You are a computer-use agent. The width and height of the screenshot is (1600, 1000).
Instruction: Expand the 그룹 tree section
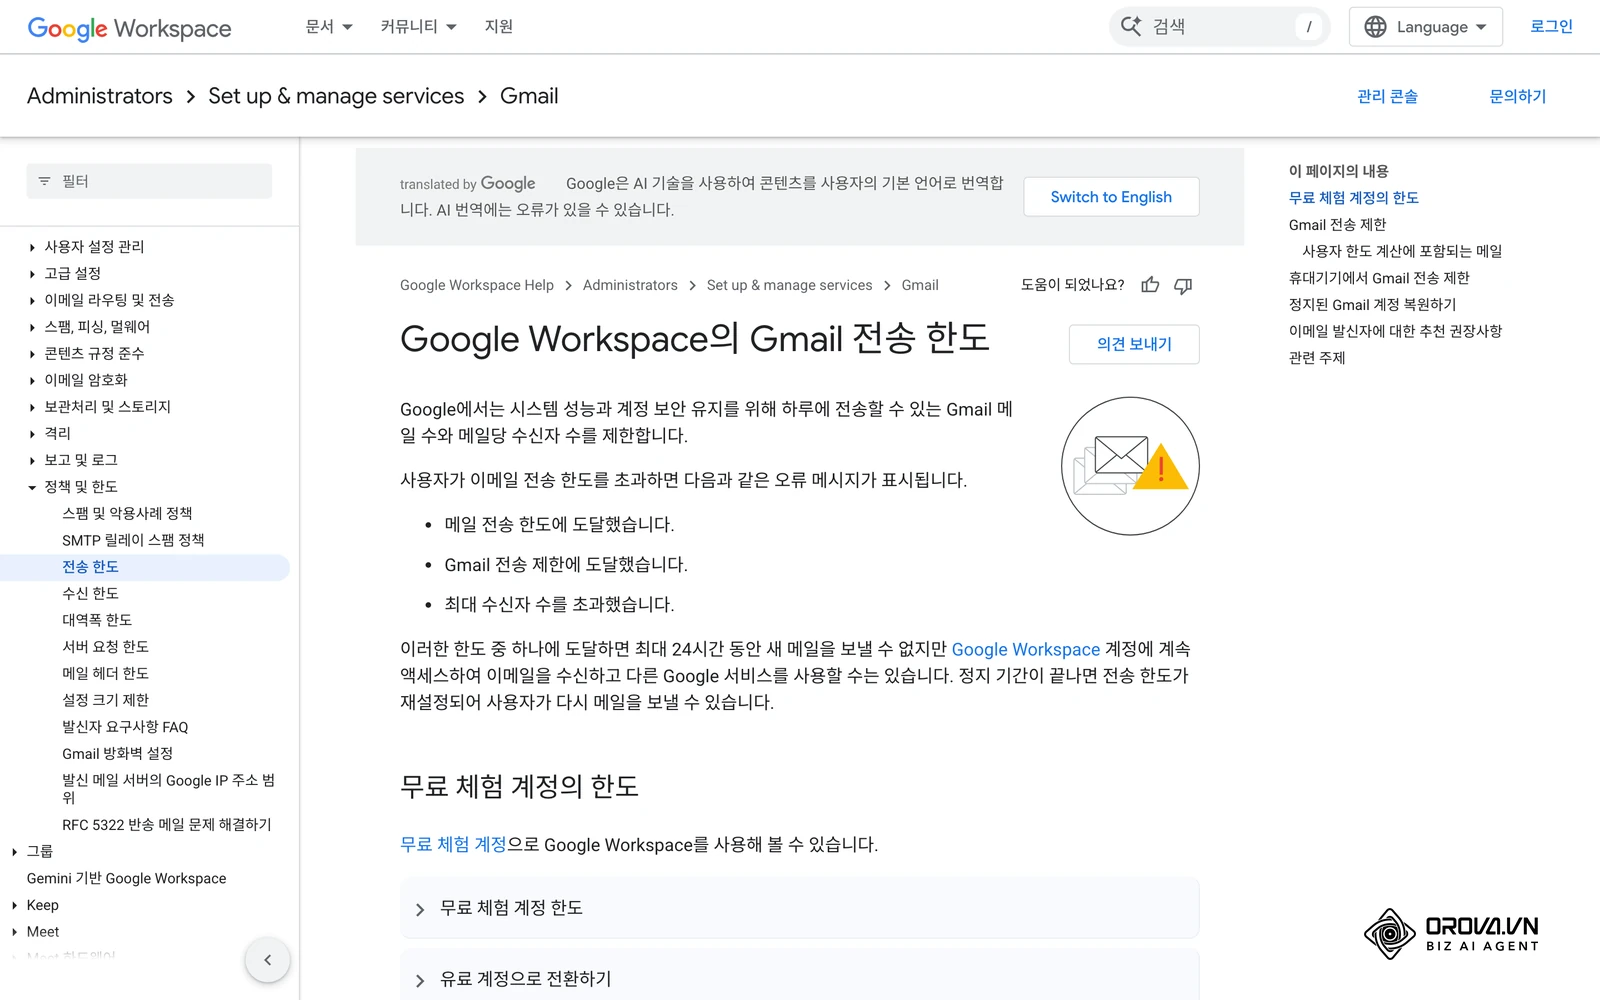pos(14,852)
